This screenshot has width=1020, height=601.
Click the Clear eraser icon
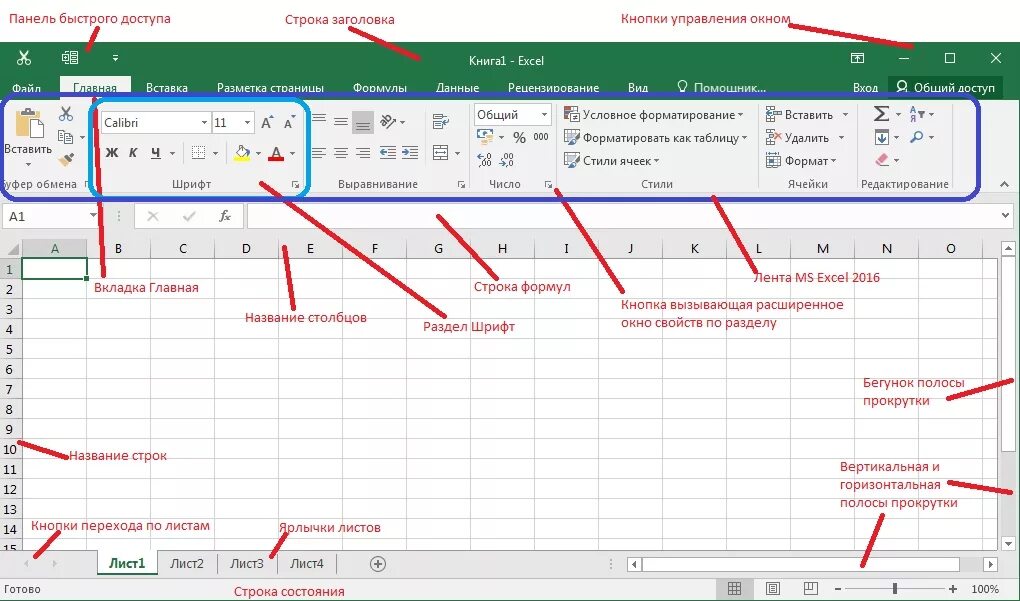pos(881,159)
